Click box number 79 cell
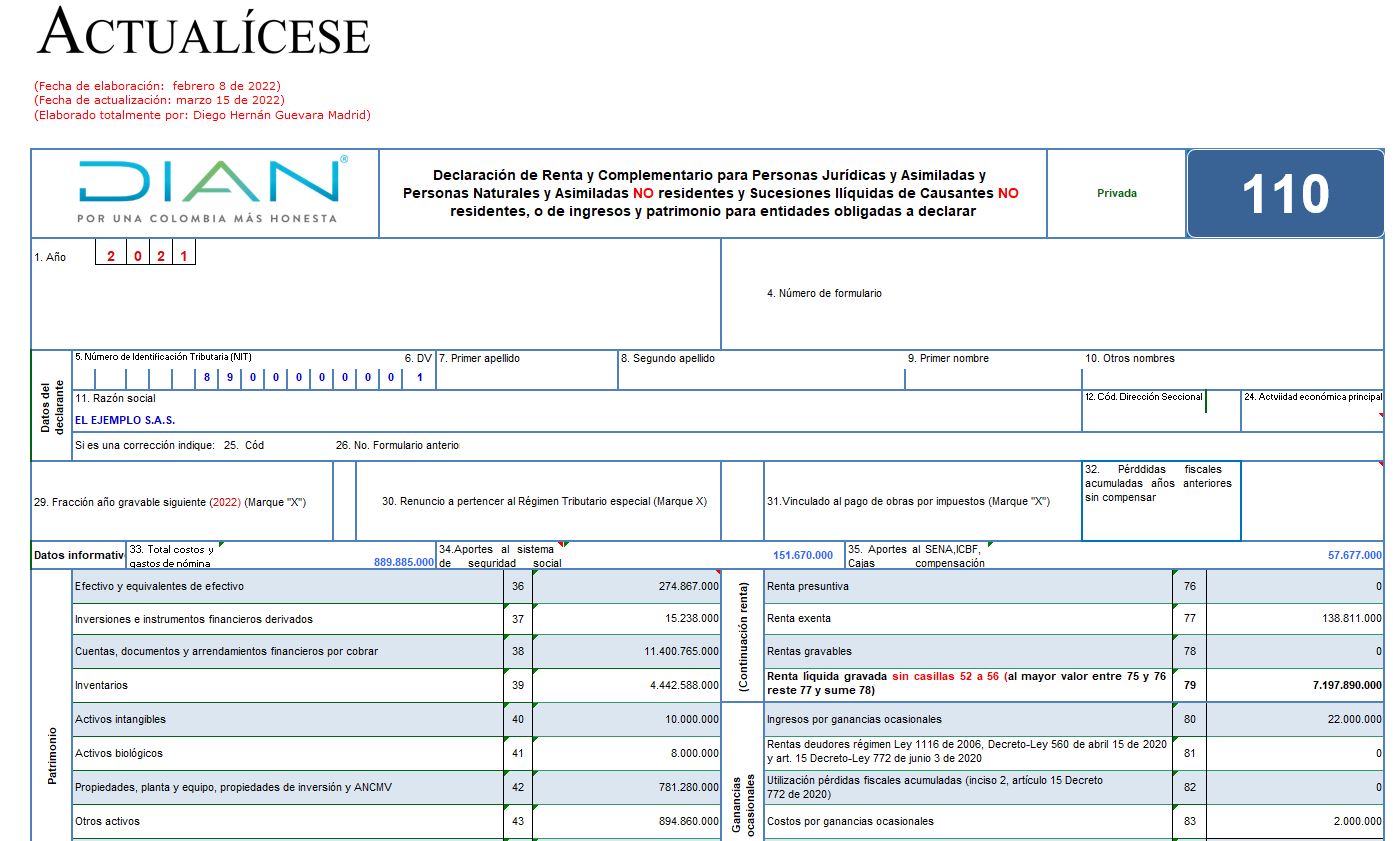This screenshot has height=841, width=1393. [1189, 685]
